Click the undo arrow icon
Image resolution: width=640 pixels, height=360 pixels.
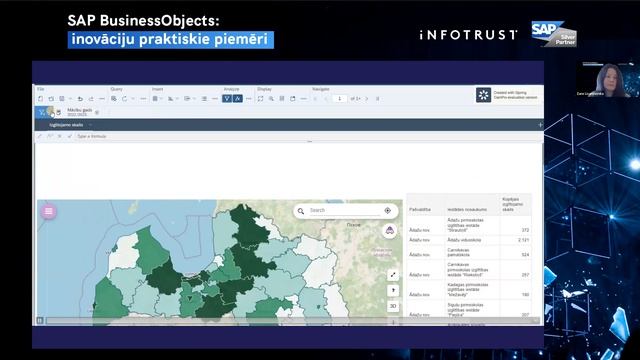80,99
